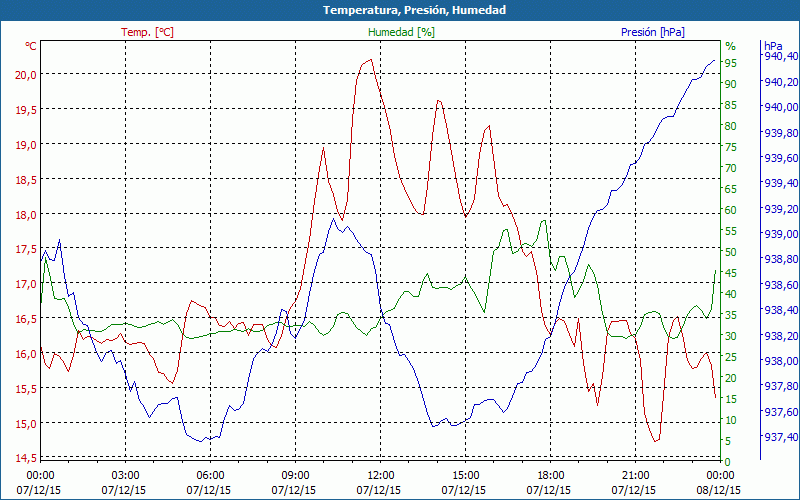800x500 pixels.
Task: Click the time axis label '12:00'
Action: coord(381,476)
